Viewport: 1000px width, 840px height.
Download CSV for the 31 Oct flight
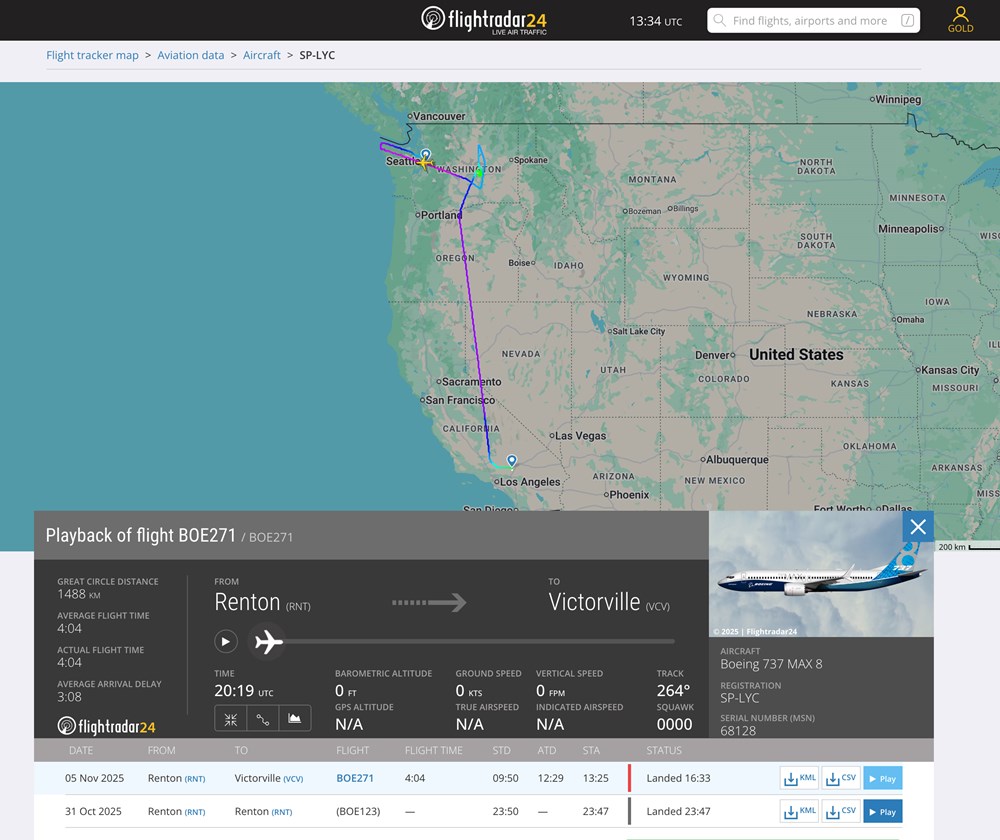841,811
